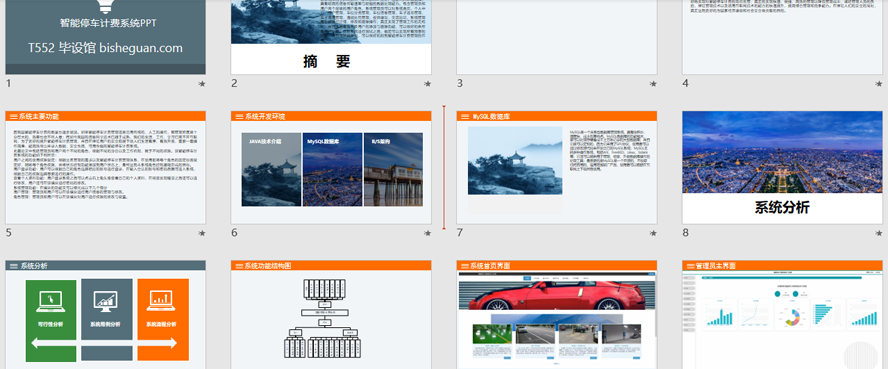The height and width of the screenshot is (369, 888).
Task: Select the 管理员主界面 dashboard slide
Action: 782,315
